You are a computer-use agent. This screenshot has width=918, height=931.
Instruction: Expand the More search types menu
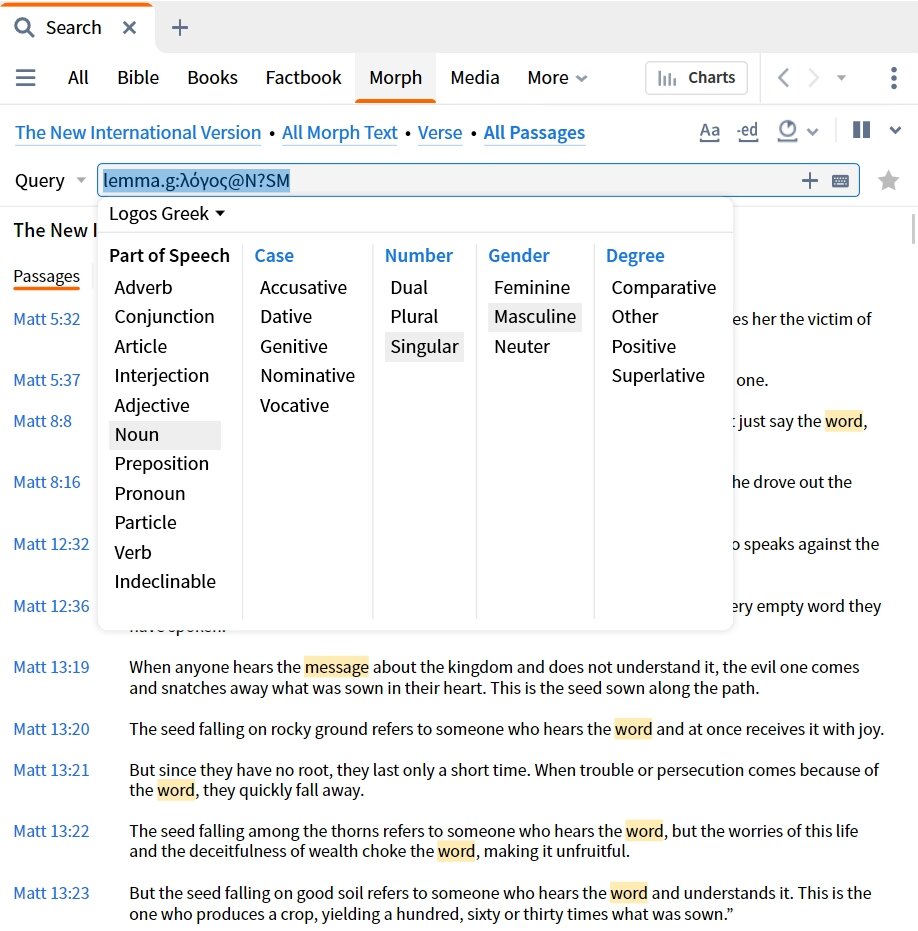[x=557, y=78]
